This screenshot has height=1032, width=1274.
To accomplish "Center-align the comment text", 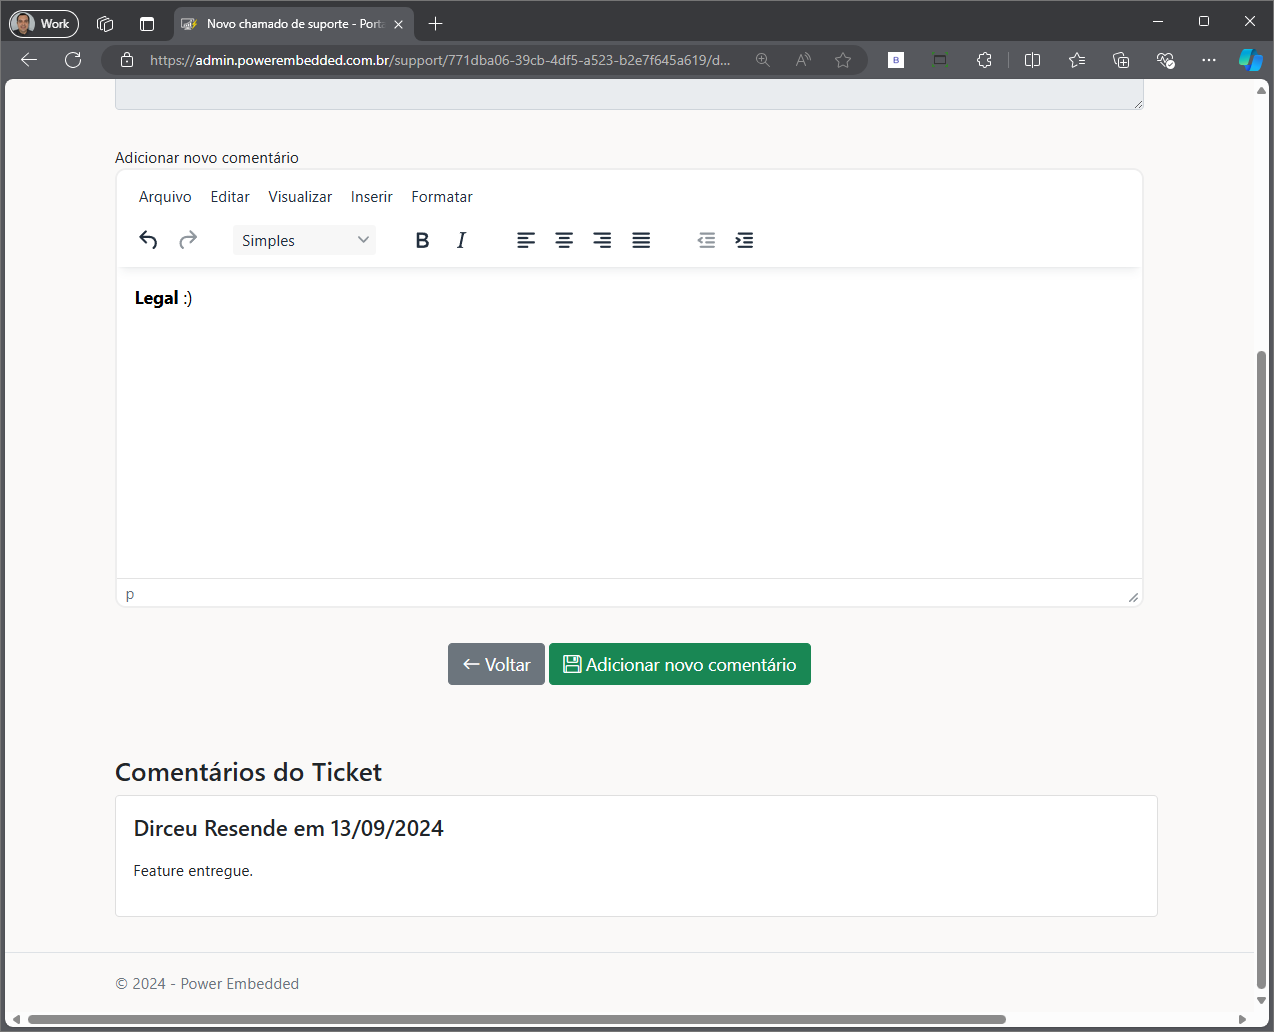I will (x=564, y=240).
